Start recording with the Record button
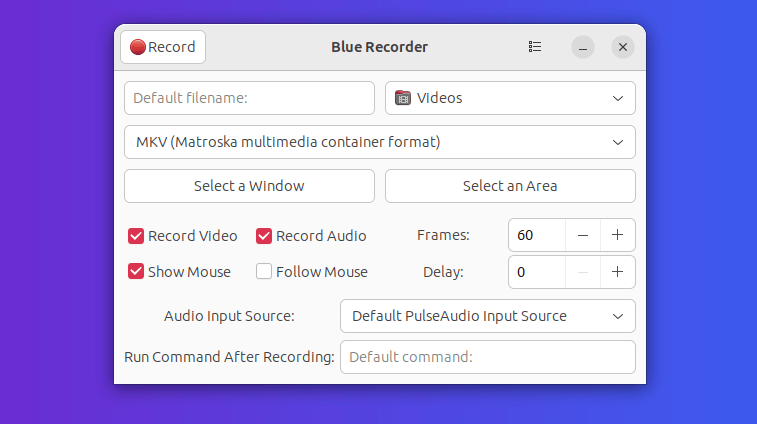The height and width of the screenshot is (424, 757). pos(163,47)
